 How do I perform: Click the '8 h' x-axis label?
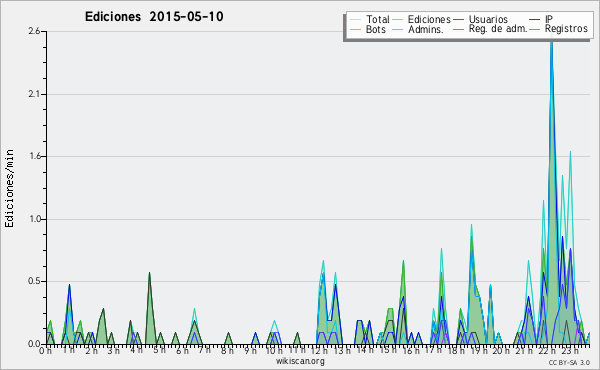click(227, 350)
